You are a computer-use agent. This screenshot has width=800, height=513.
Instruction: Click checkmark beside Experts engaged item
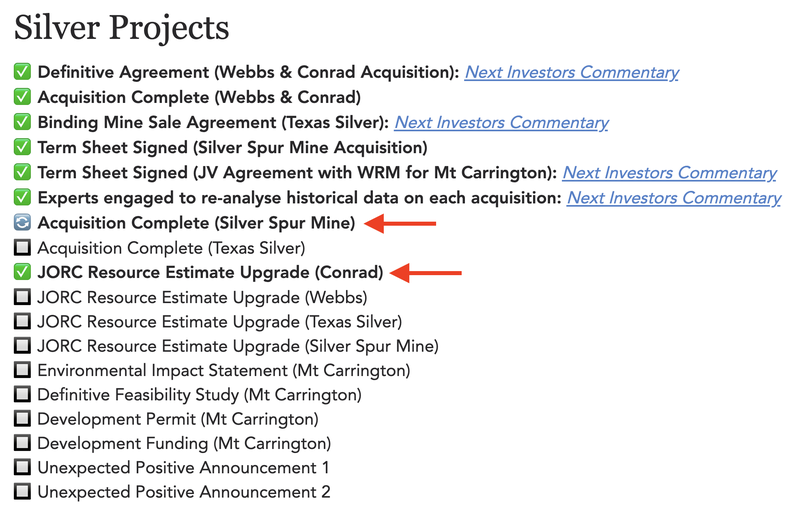(22, 197)
